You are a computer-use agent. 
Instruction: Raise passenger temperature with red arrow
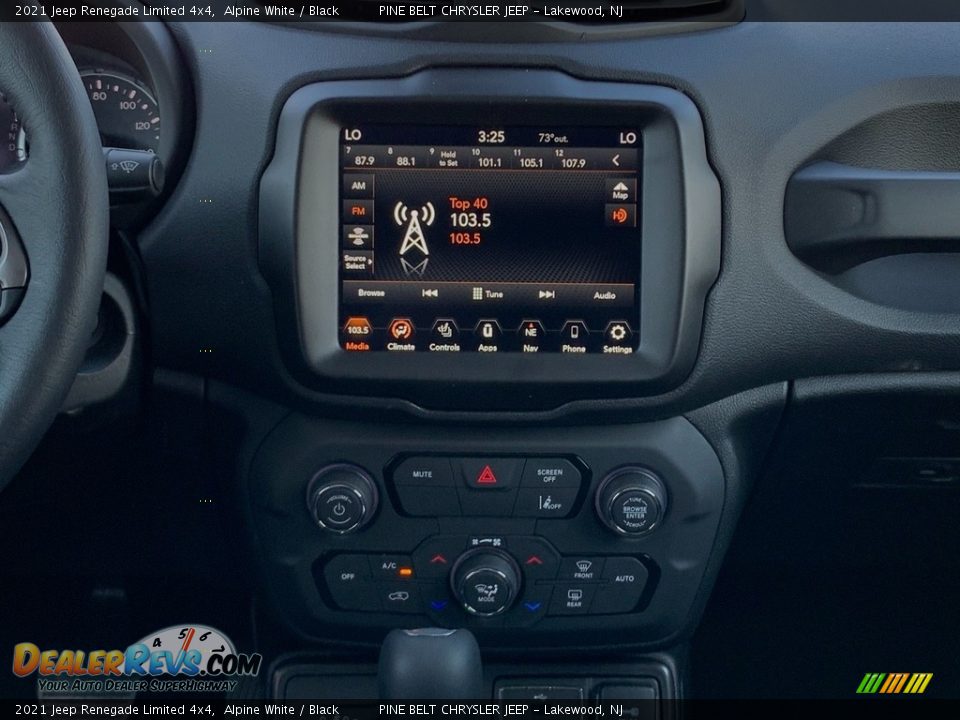point(534,560)
